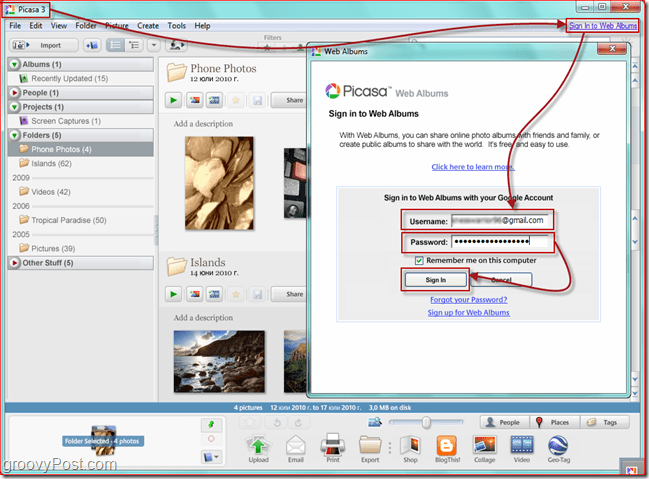649x479 pixels.
Task: Create movie icon for Islands folder
Action: click(x=214, y=294)
